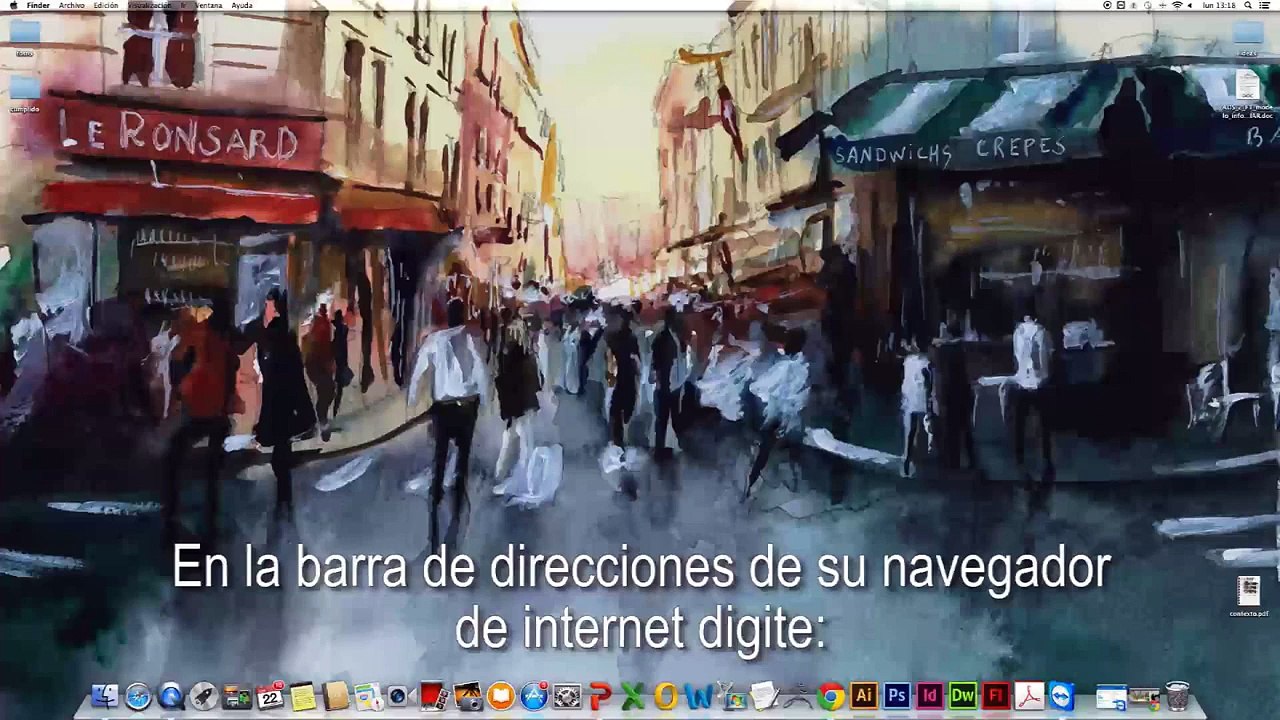This screenshot has height=720, width=1280.
Task: Open Finder from the Dock
Action: [105, 696]
